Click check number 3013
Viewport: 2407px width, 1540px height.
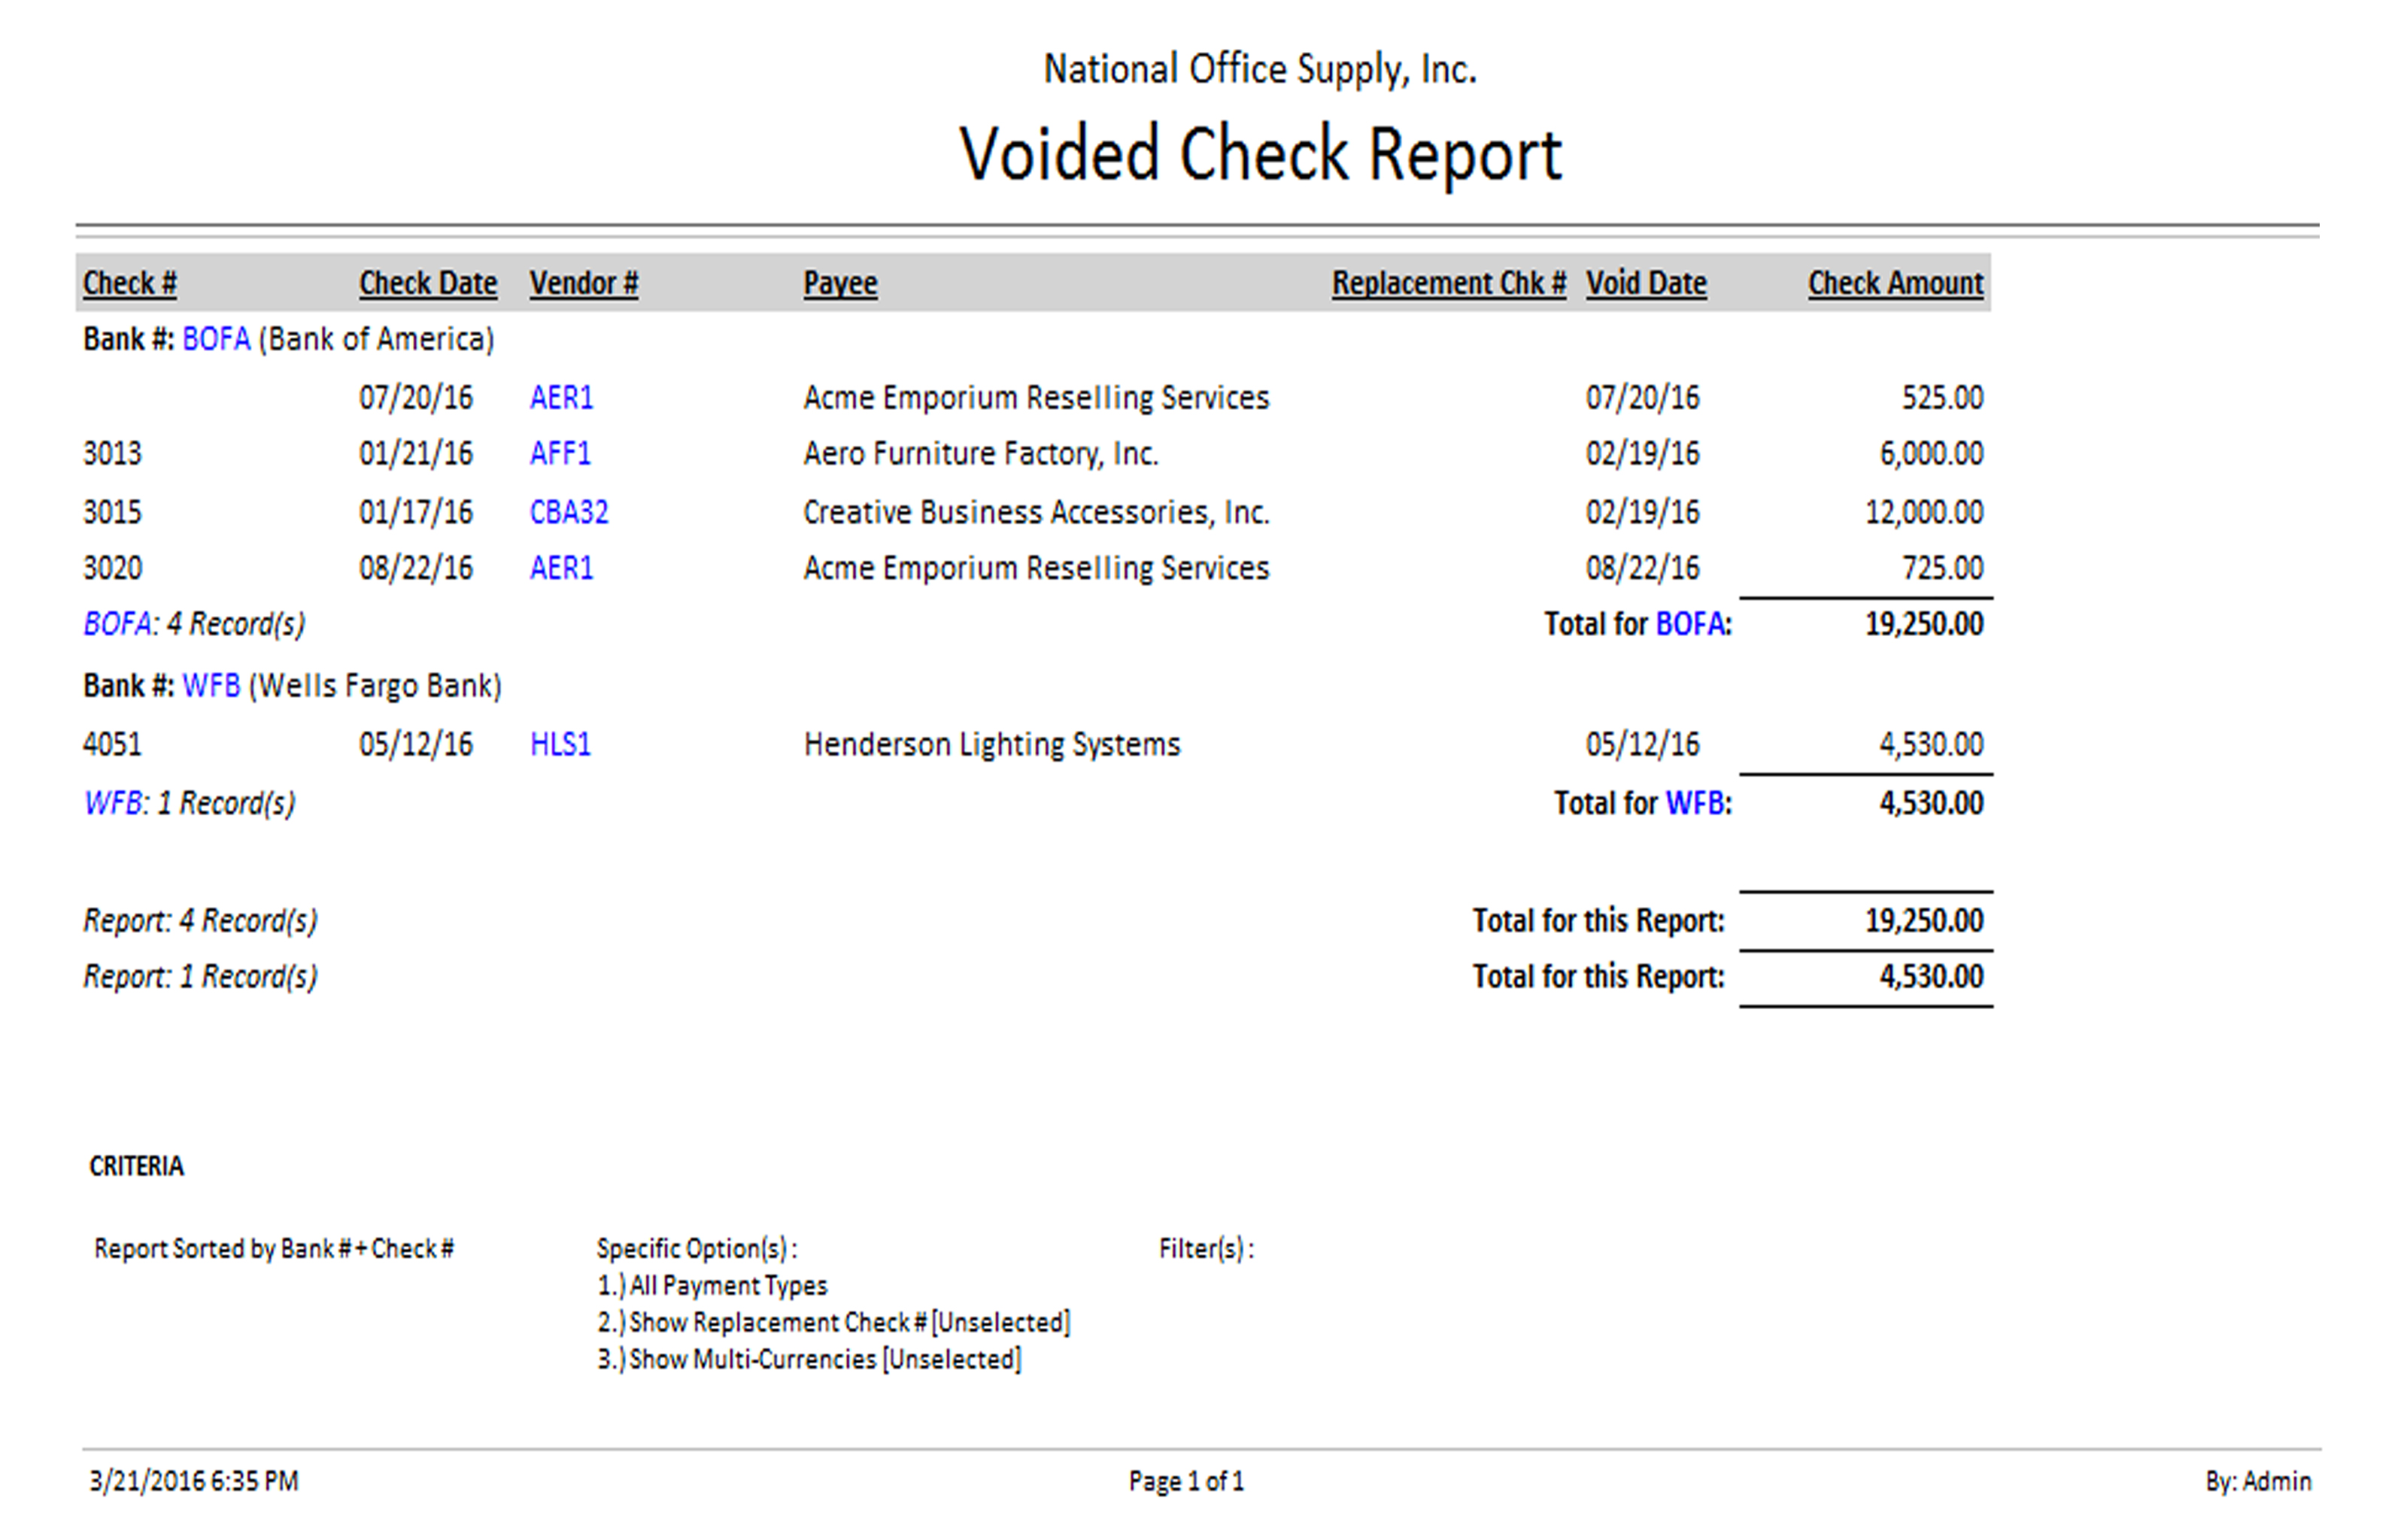[112, 454]
